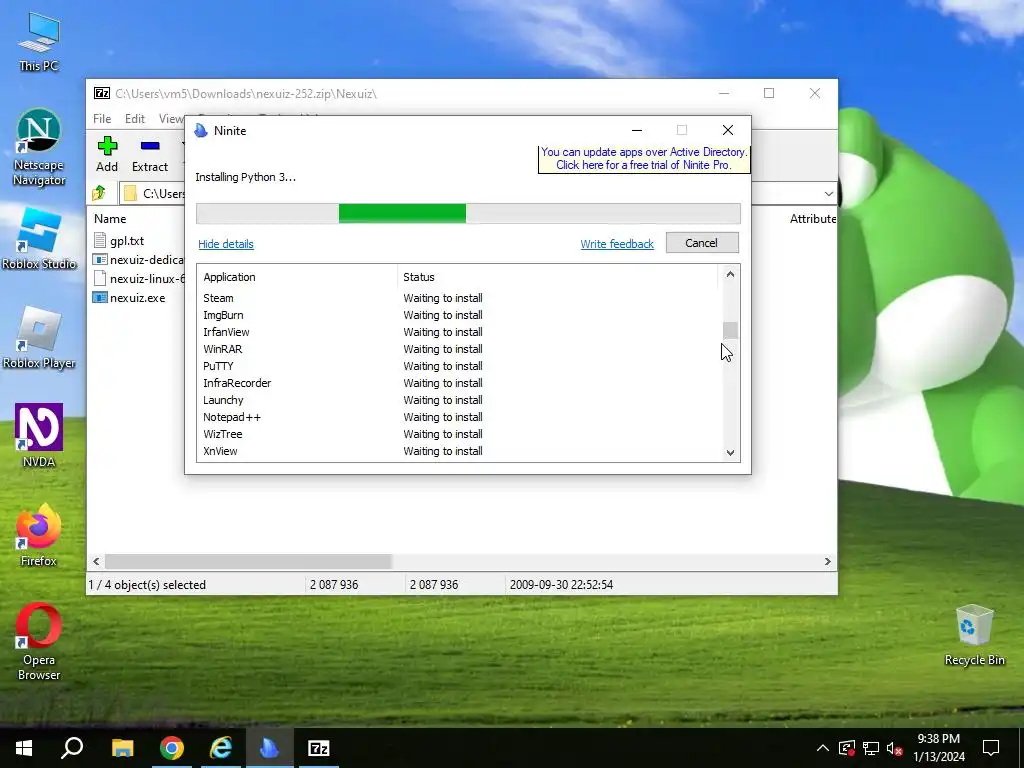Click the 7-Zip horizontal scrollbar thumb
Viewport: 1024px width, 768px height.
[x=248, y=561]
